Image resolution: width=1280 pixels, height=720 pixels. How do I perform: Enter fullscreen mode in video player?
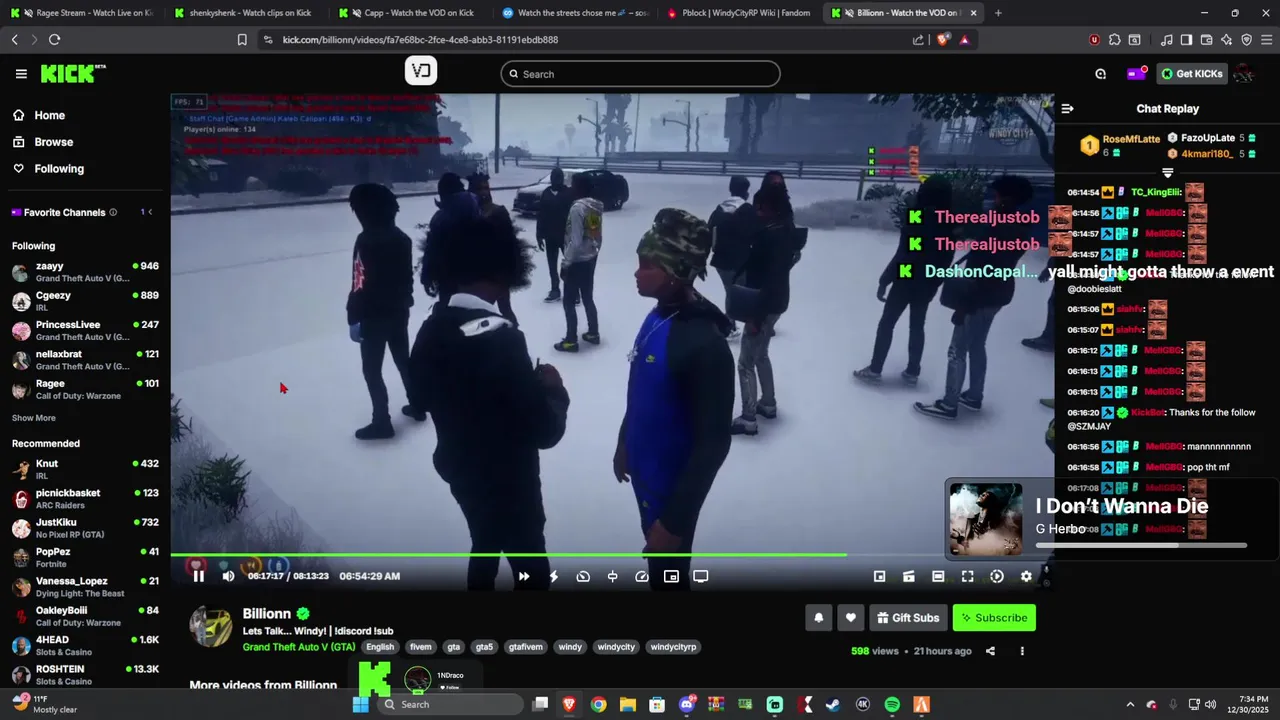[x=967, y=576]
